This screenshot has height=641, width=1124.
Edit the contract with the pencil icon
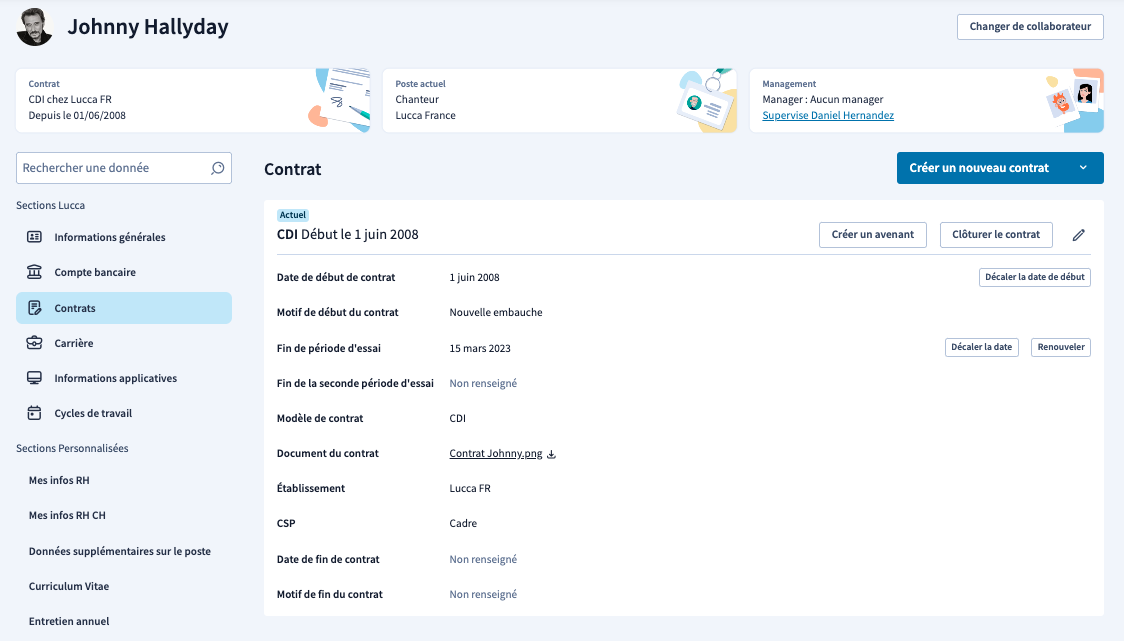1079,234
